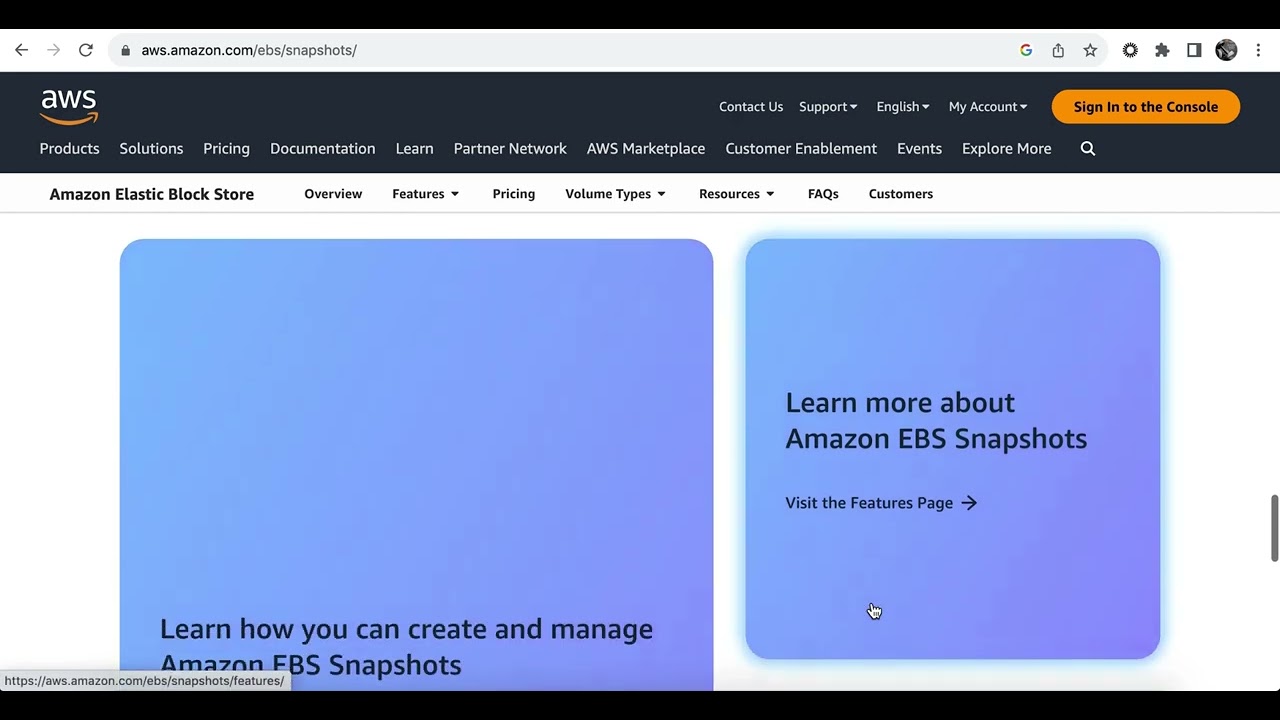Open the Pricing menu in top nav
1280x720 pixels.
[226, 148]
